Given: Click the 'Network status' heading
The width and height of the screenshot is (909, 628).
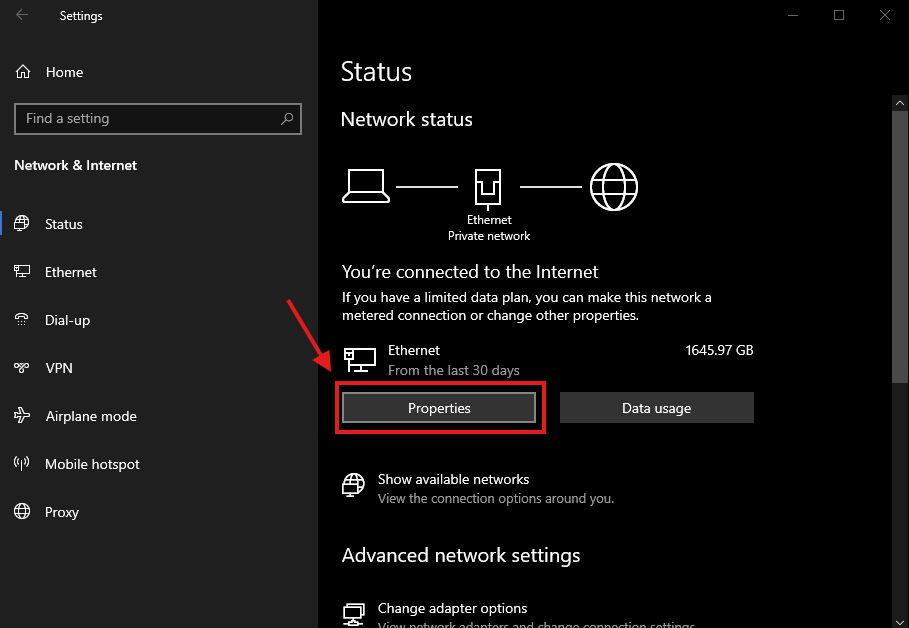Looking at the screenshot, I should point(406,119).
